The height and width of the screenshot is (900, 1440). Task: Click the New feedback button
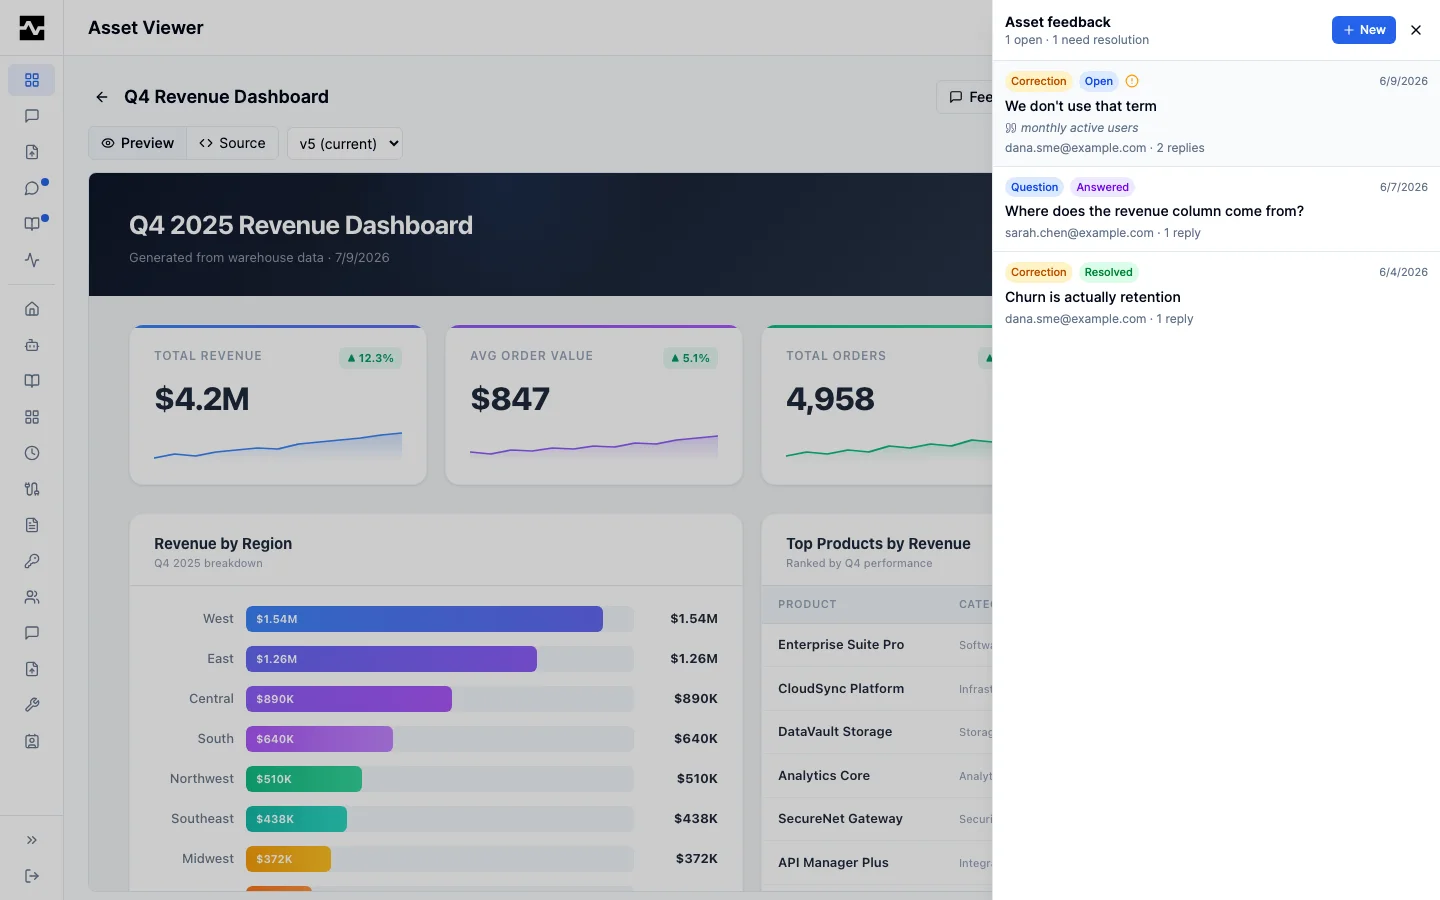(x=1363, y=30)
